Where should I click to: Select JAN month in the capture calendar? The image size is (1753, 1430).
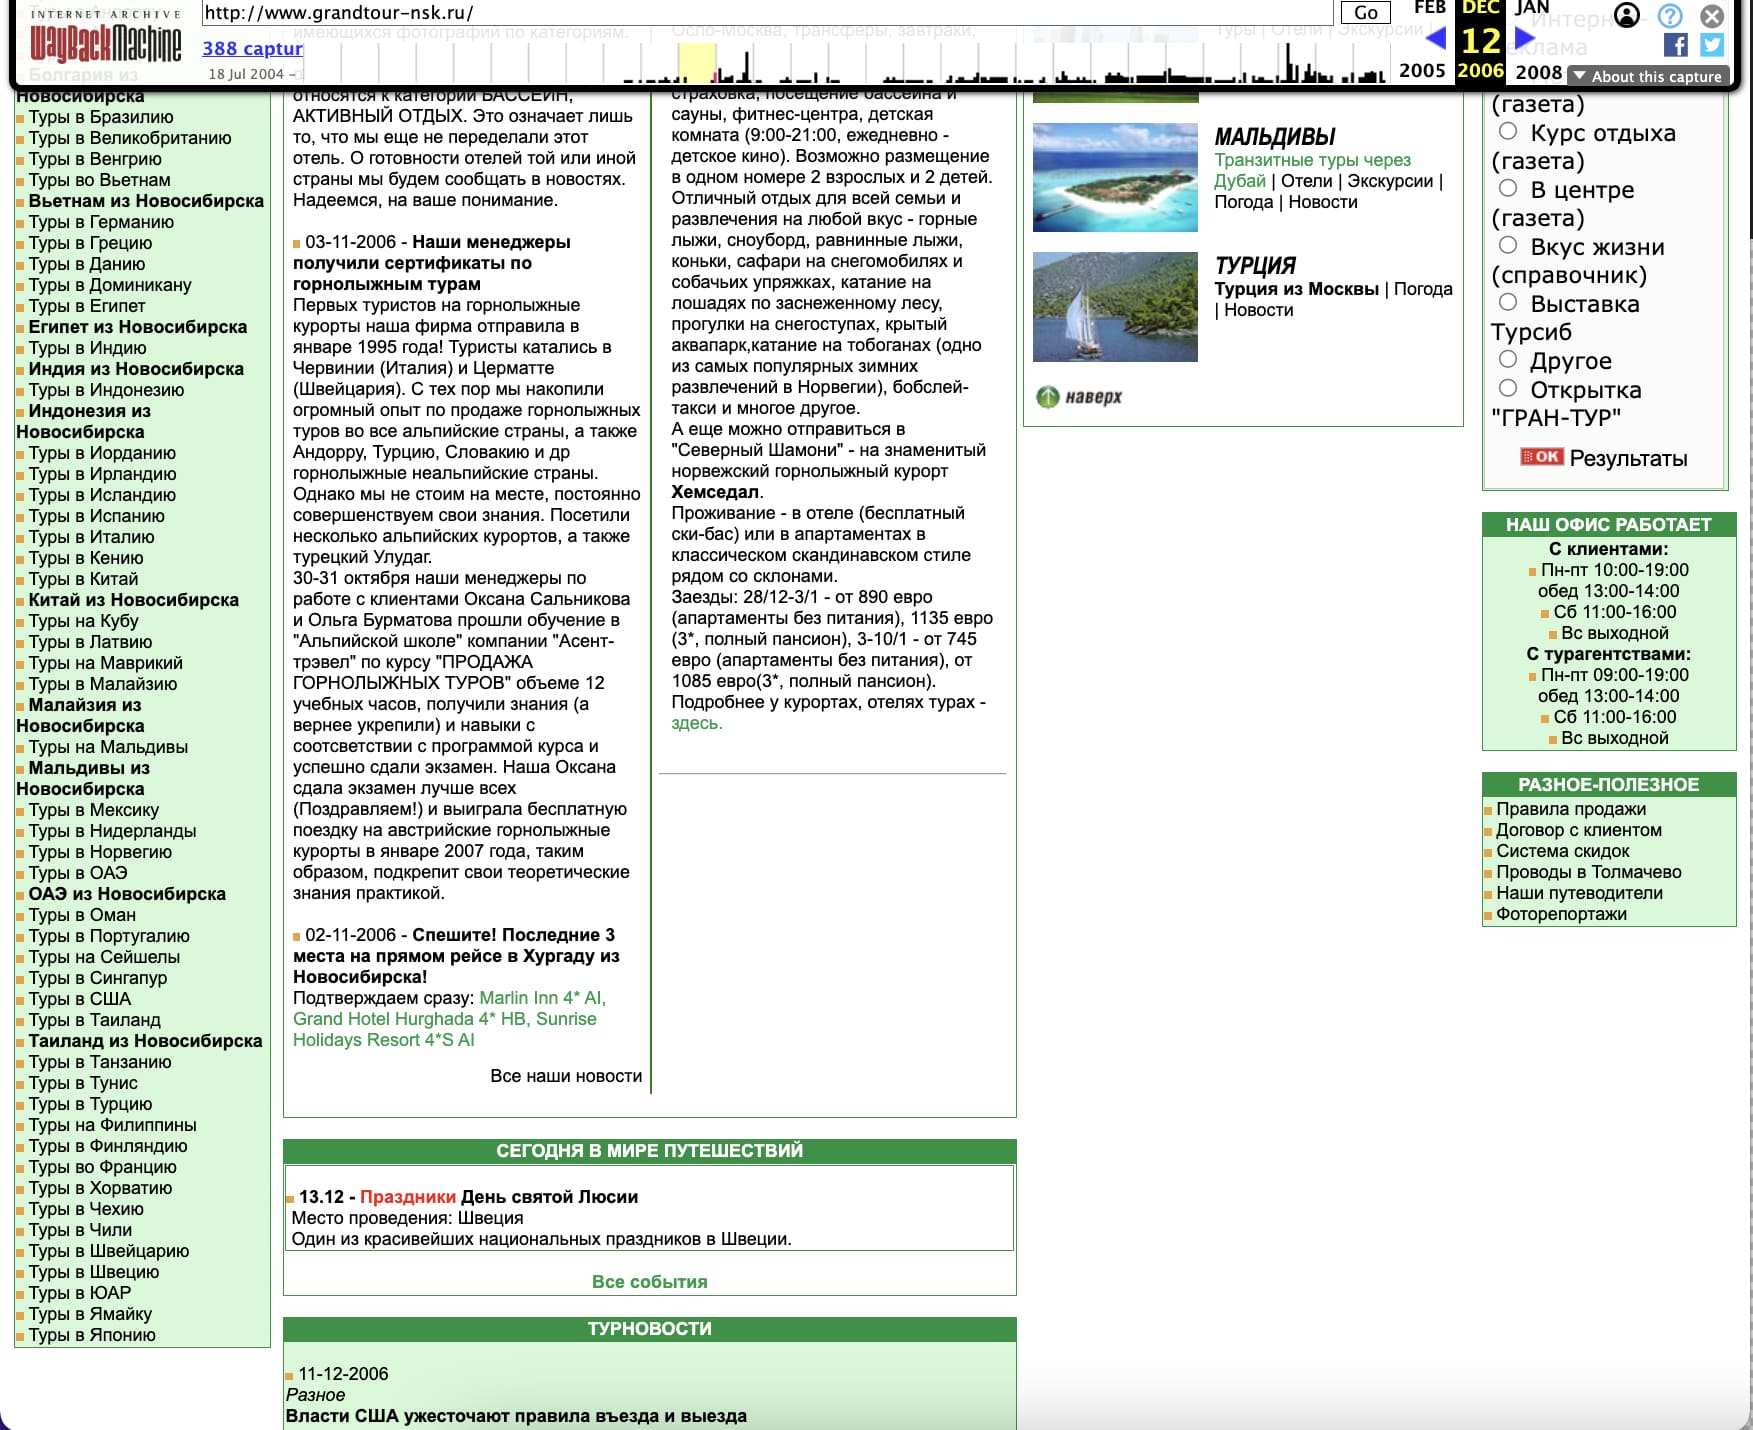(1531, 8)
